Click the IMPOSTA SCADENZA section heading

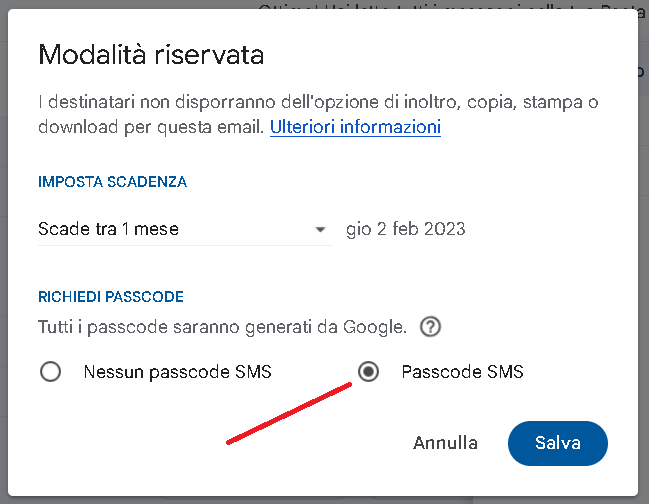112,182
